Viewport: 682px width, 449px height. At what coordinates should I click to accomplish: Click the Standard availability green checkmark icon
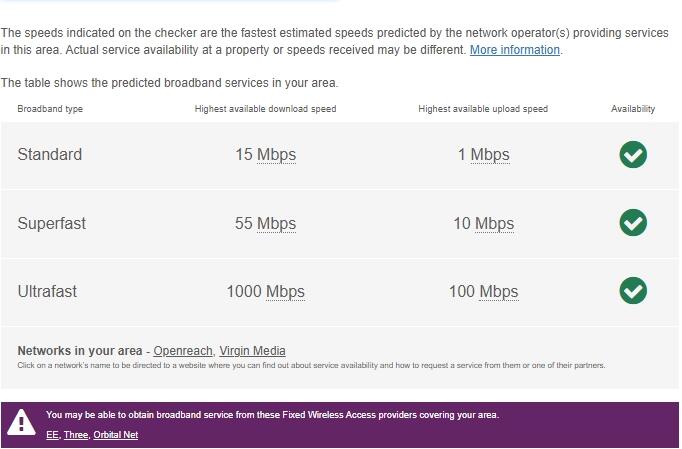point(633,154)
